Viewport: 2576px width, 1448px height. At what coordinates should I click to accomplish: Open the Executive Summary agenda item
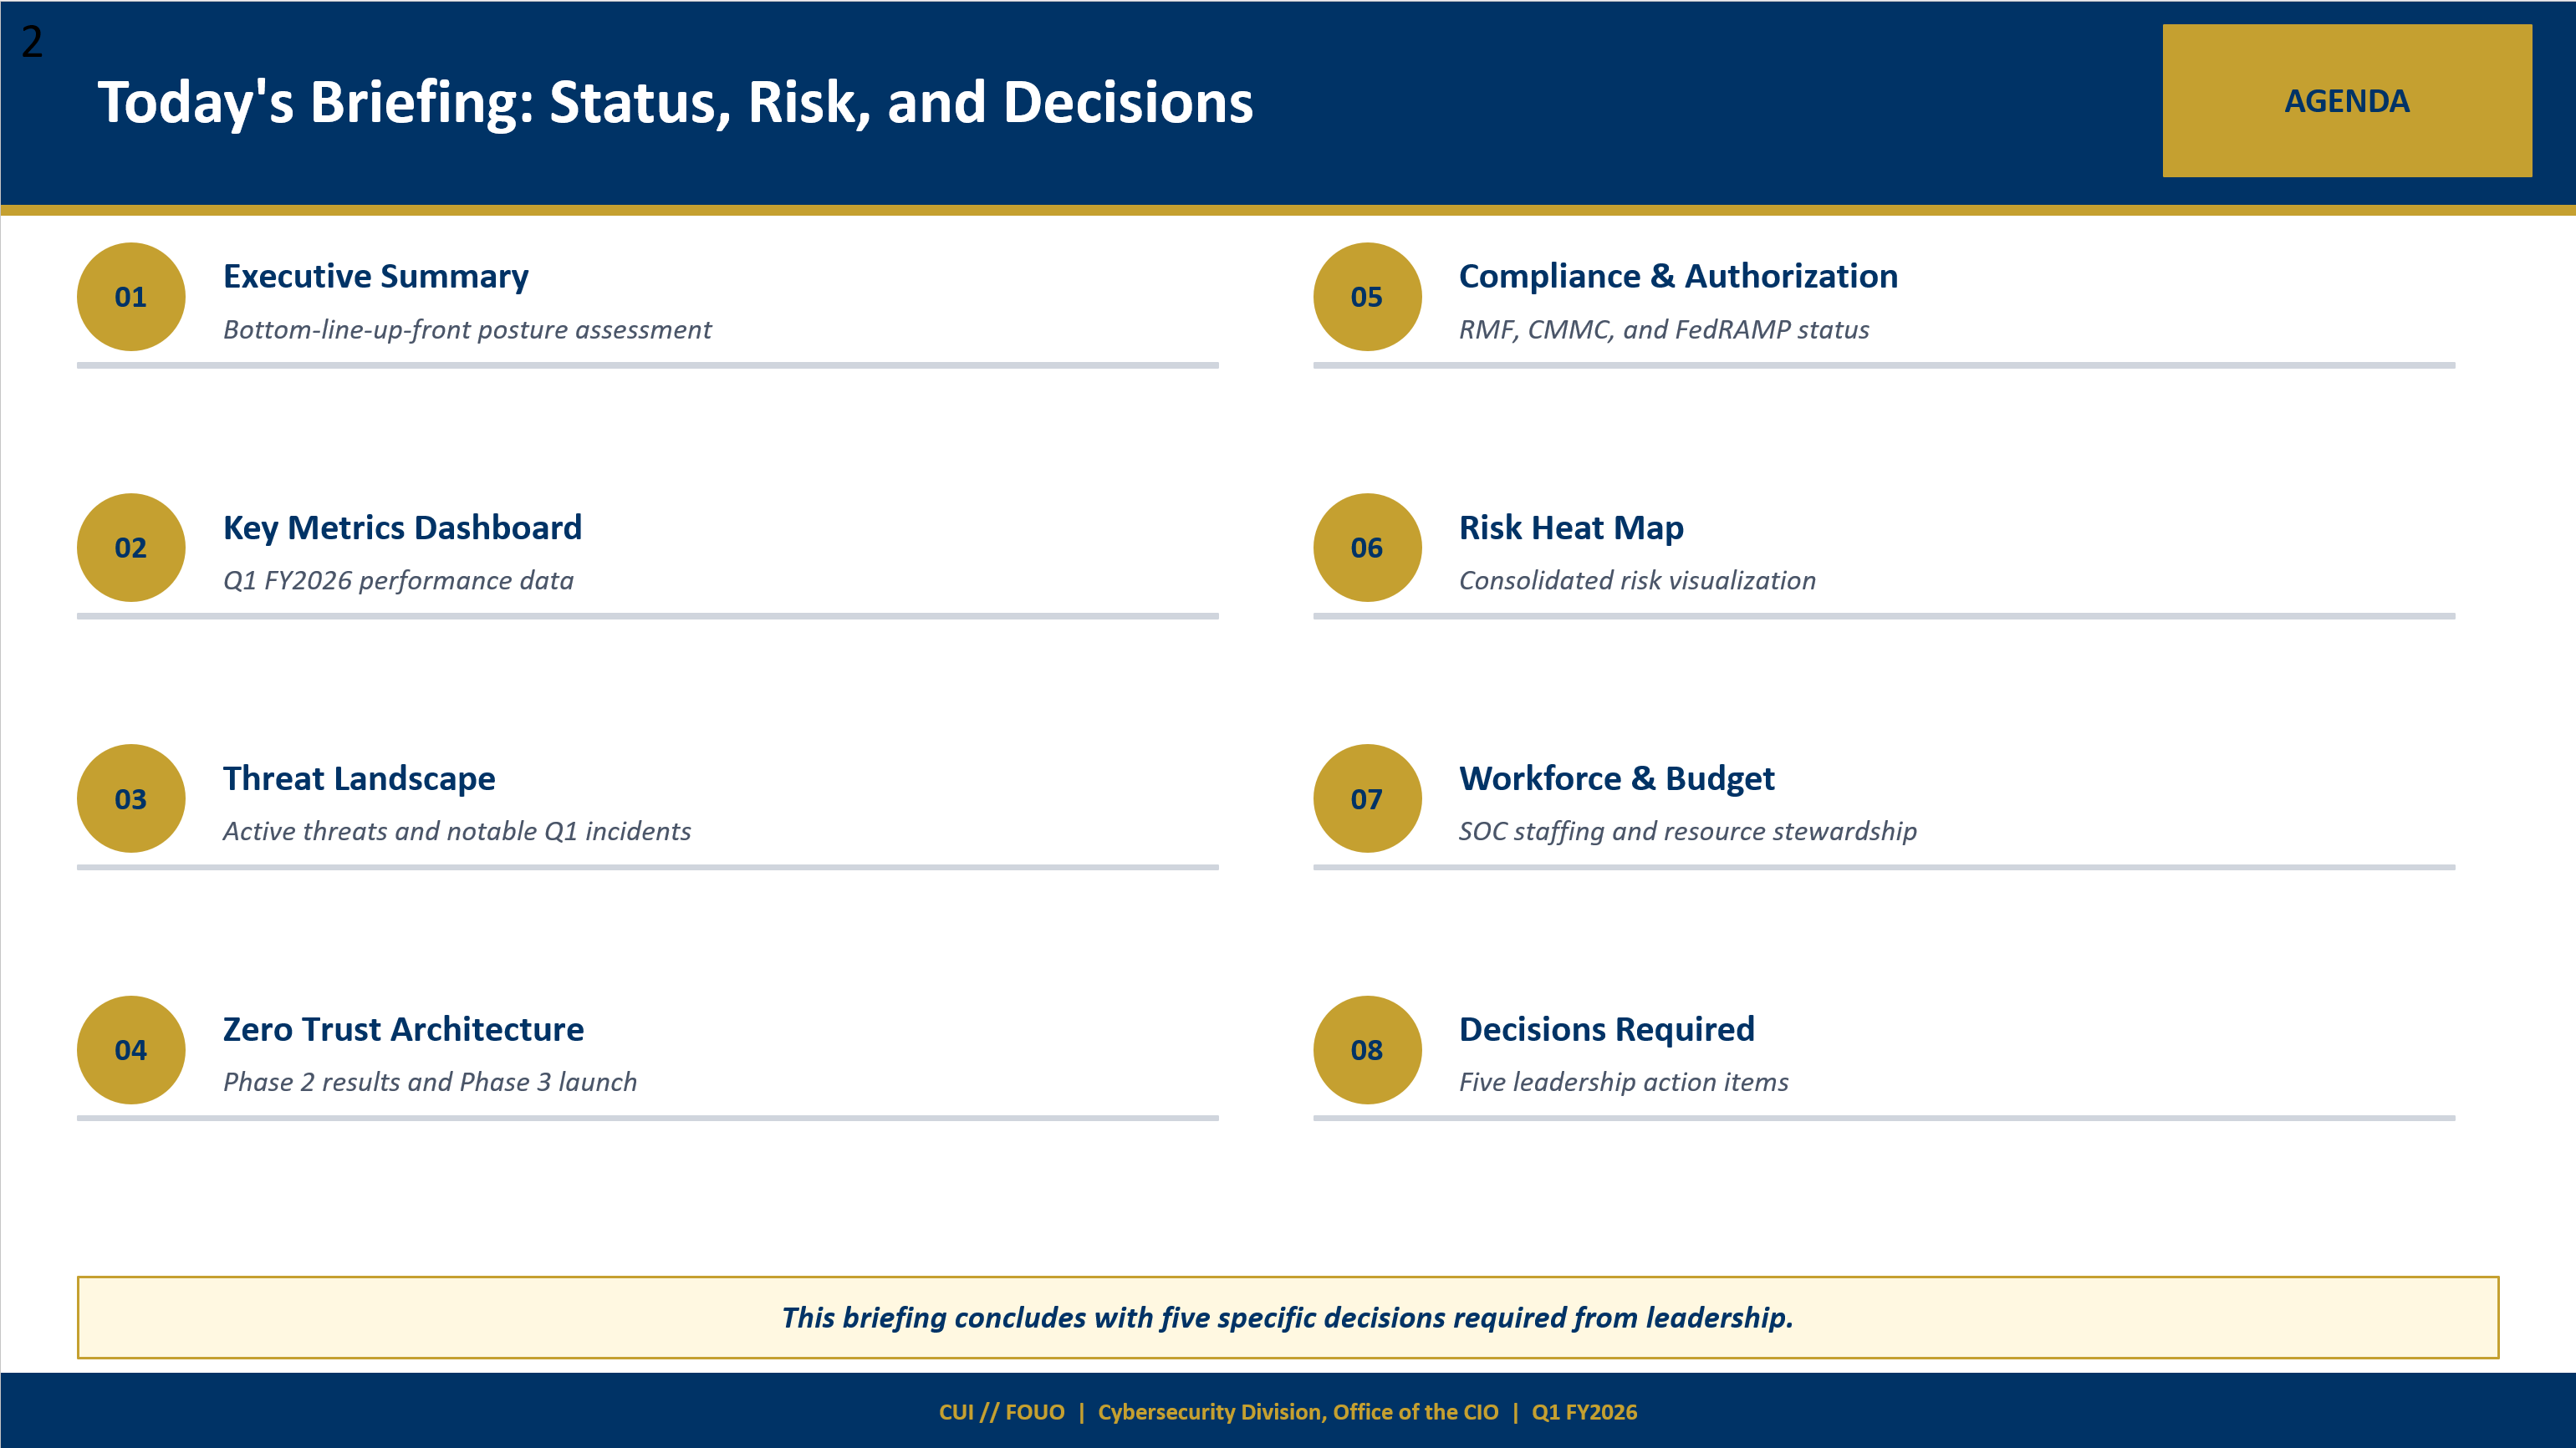[376, 277]
